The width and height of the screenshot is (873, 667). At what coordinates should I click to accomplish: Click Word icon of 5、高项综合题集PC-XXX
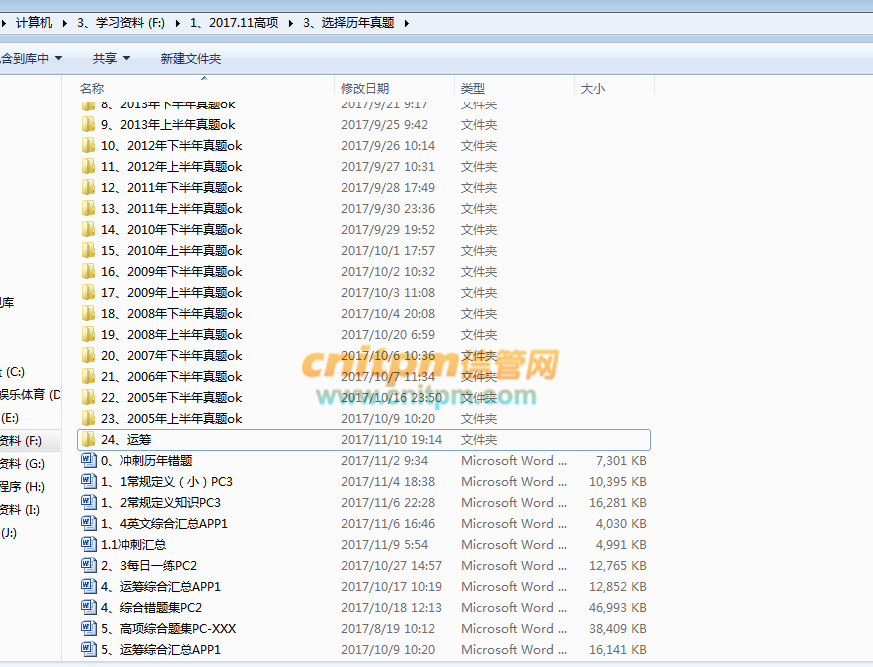(88, 629)
